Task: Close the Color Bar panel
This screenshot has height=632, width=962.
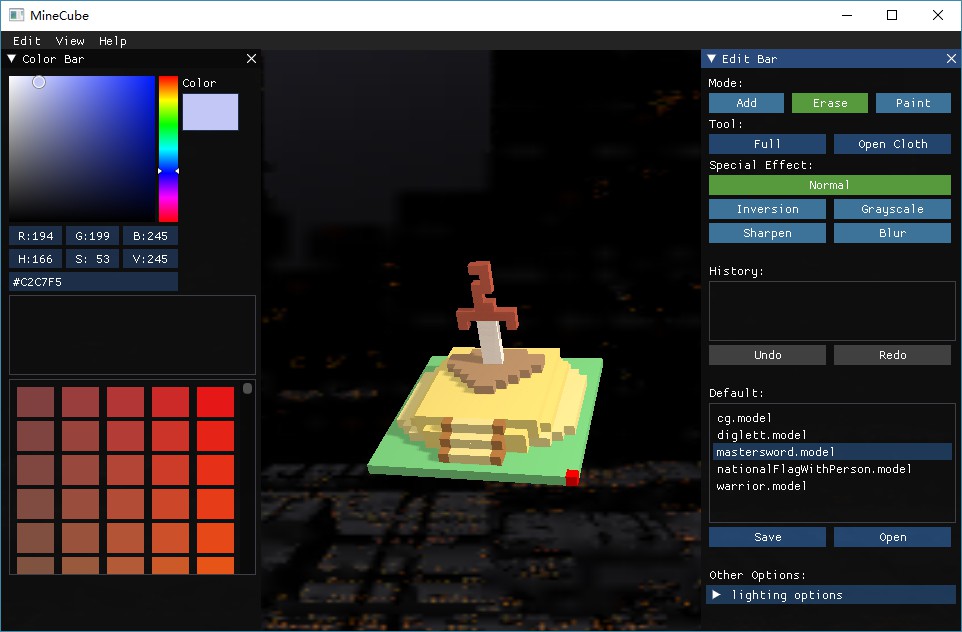Action: click(252, 58)
